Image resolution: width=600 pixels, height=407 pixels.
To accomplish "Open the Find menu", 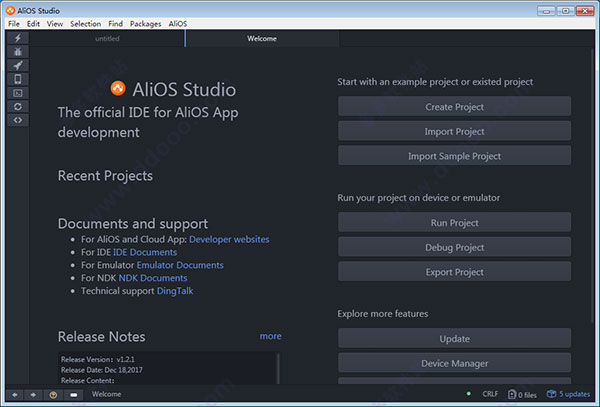I will tap(115, 24).
